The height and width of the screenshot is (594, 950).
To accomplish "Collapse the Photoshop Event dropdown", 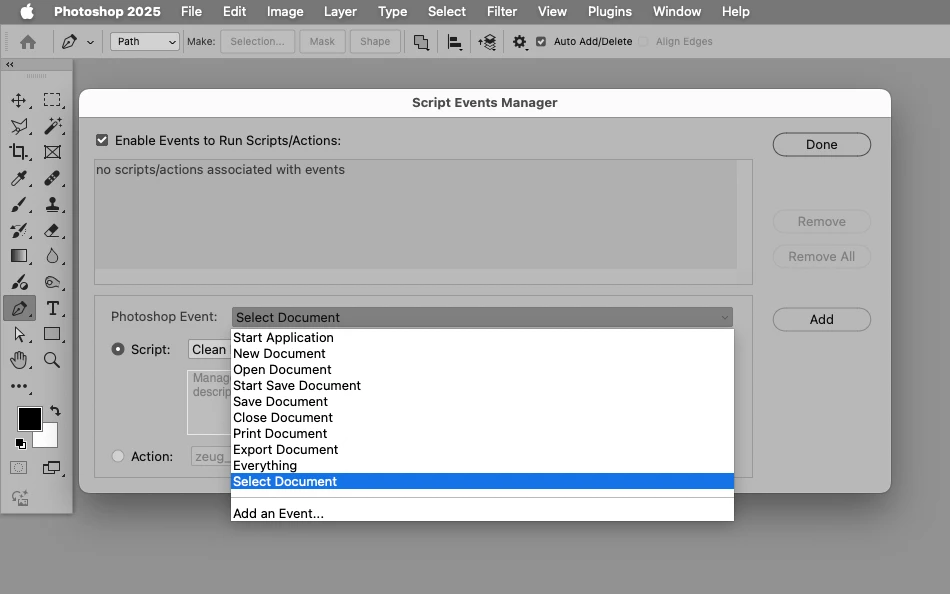I will tap(482, 317).
